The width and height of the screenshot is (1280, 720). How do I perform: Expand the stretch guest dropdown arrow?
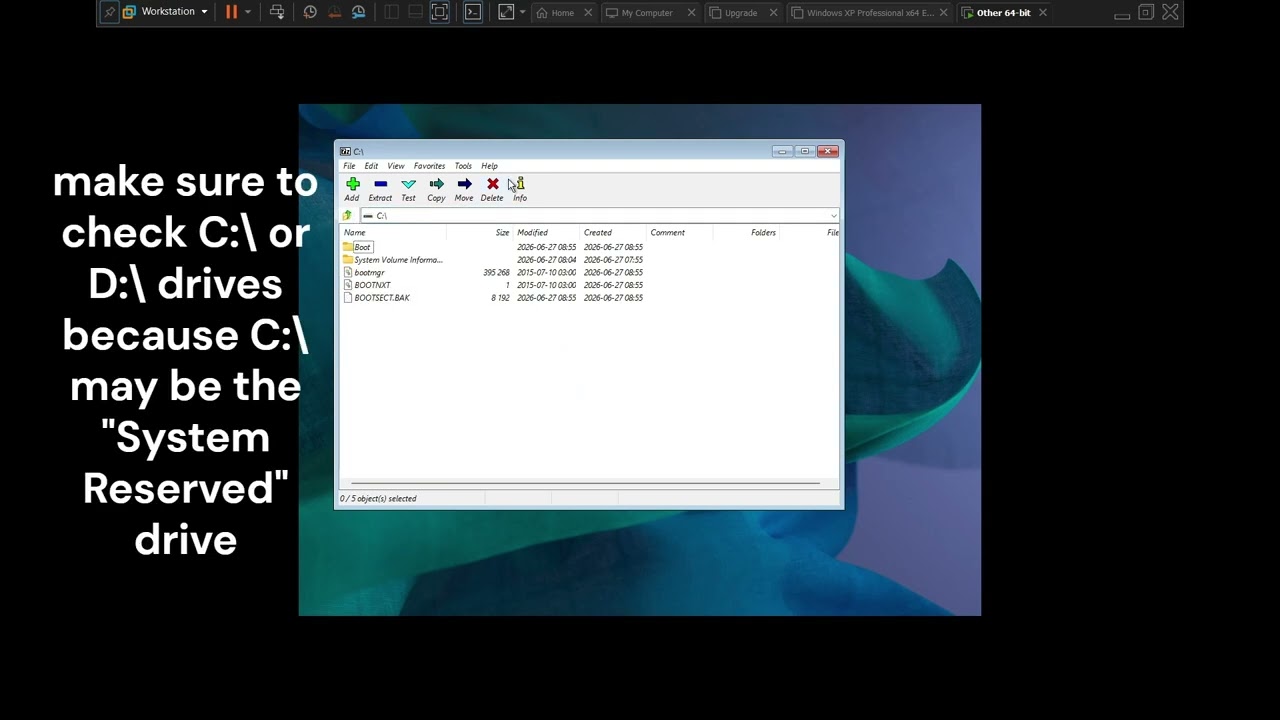click(522, 12)
